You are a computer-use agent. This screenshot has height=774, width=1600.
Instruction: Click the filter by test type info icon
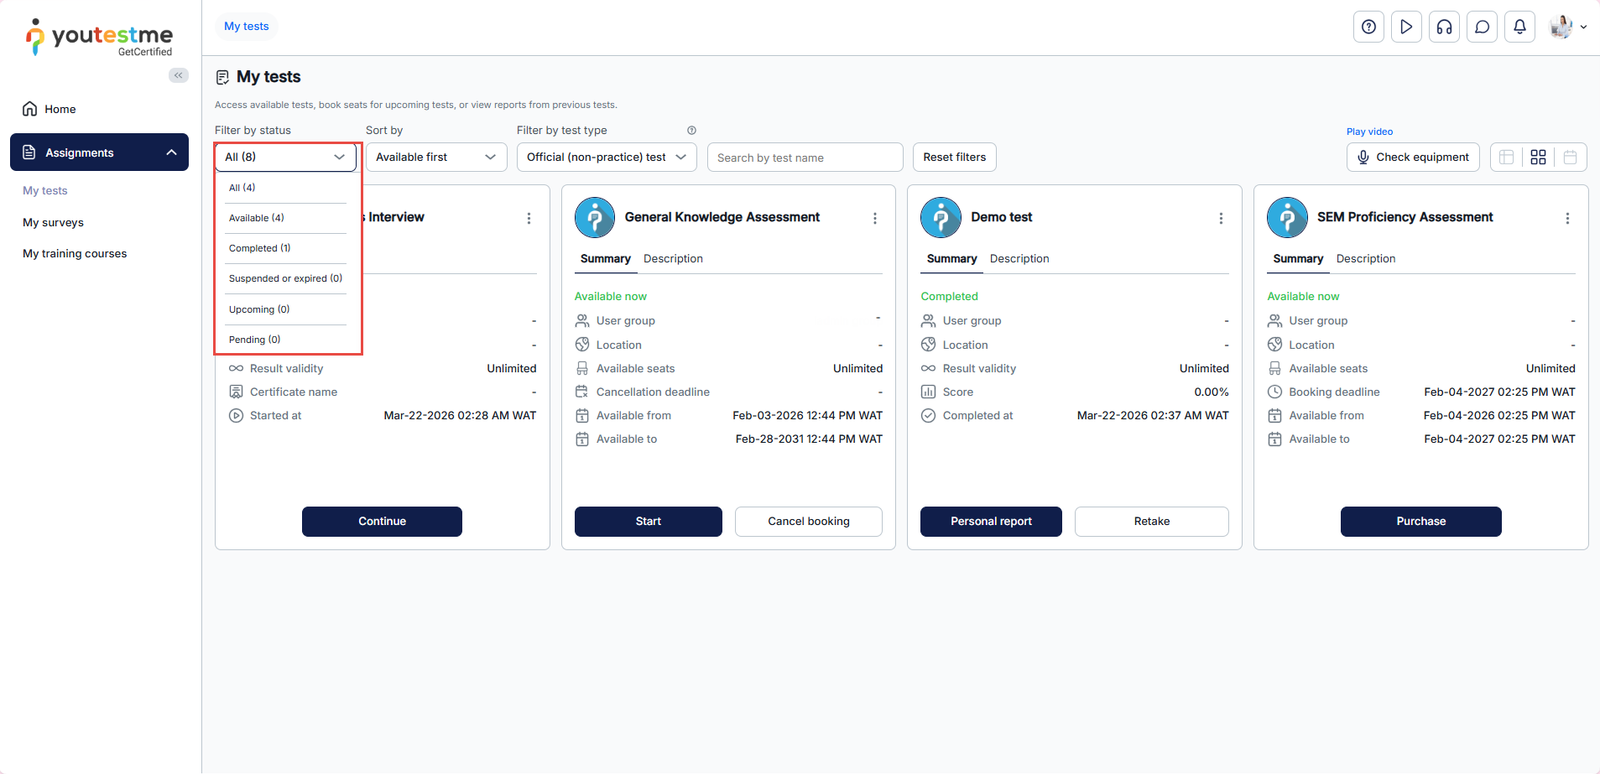point(691,130)
